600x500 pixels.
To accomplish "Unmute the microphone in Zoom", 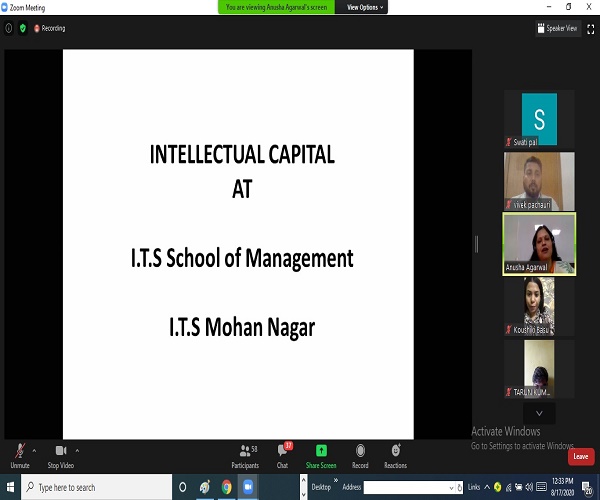I will [20, 456].
